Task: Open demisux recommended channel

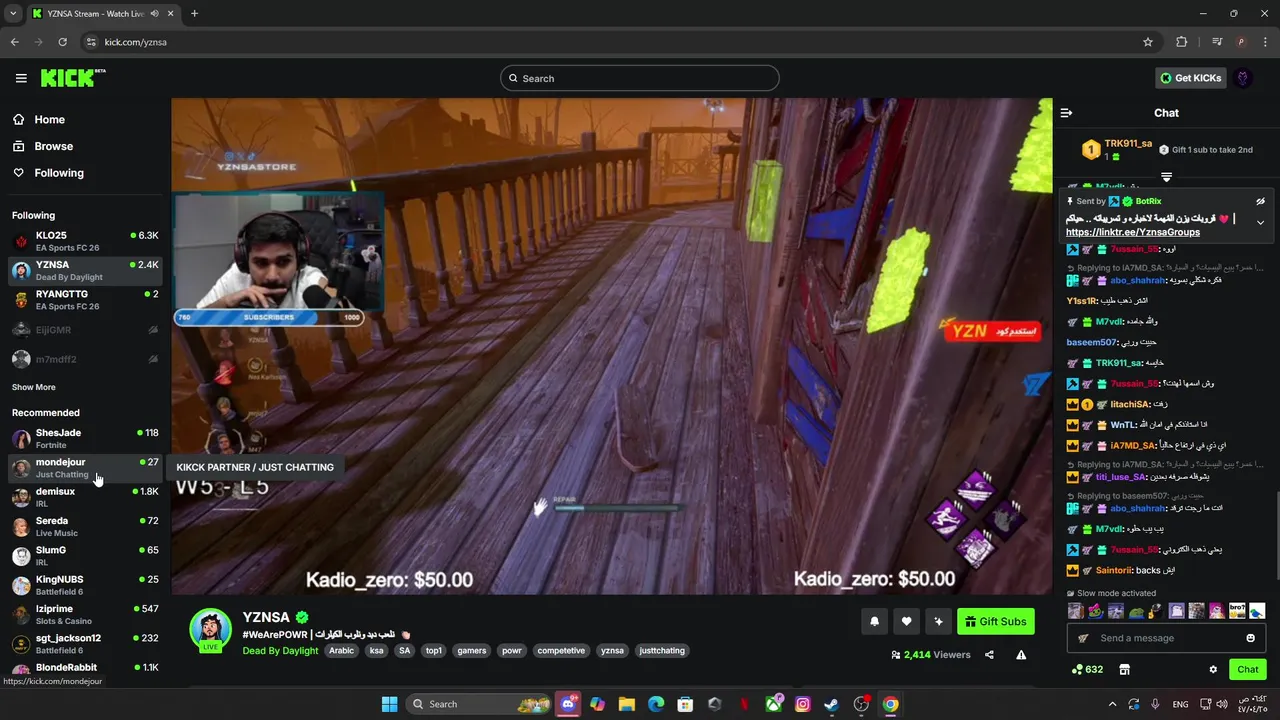Action: (85, 497)
